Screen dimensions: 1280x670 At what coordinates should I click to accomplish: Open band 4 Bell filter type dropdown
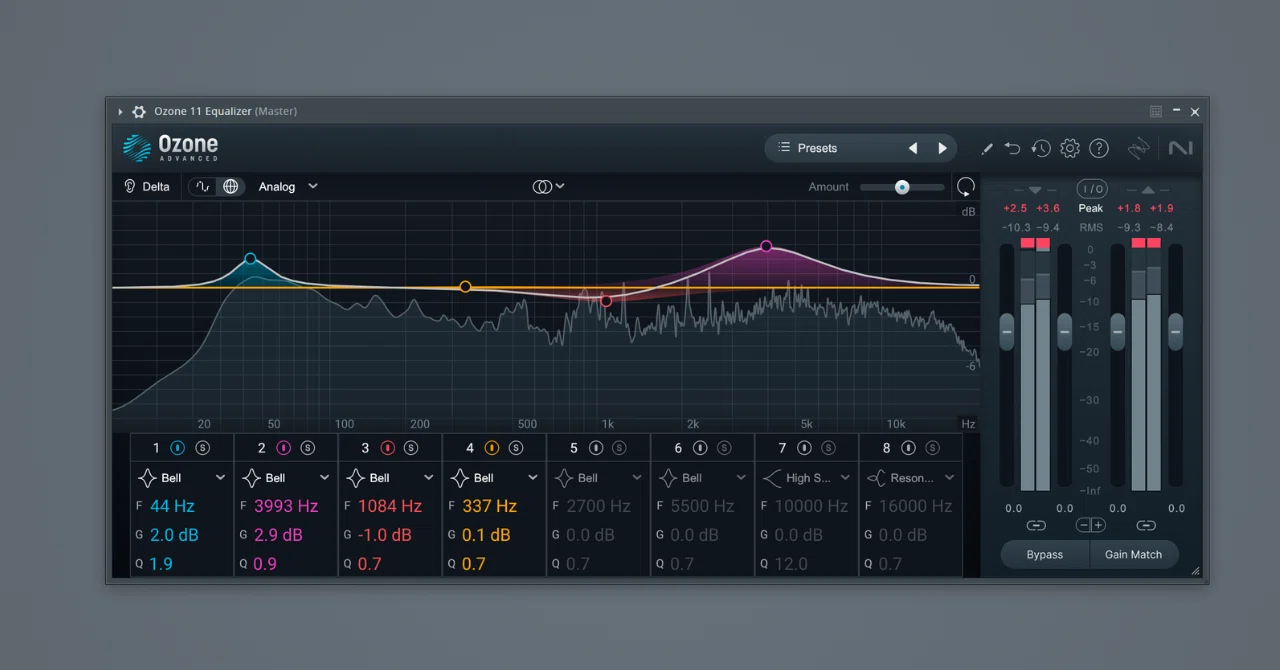tap(494, 478)
